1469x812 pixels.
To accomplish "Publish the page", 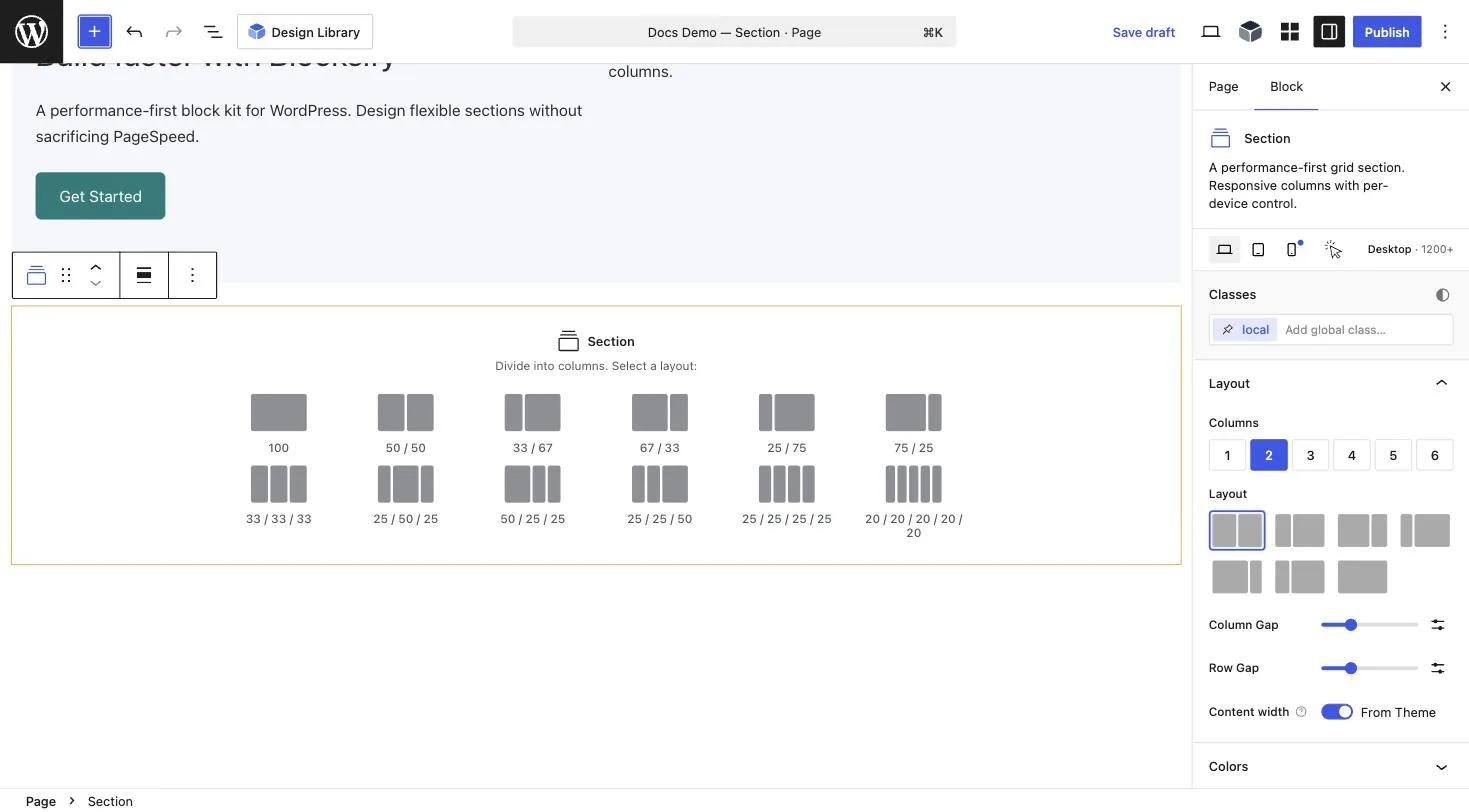I will click(1387, 32).
